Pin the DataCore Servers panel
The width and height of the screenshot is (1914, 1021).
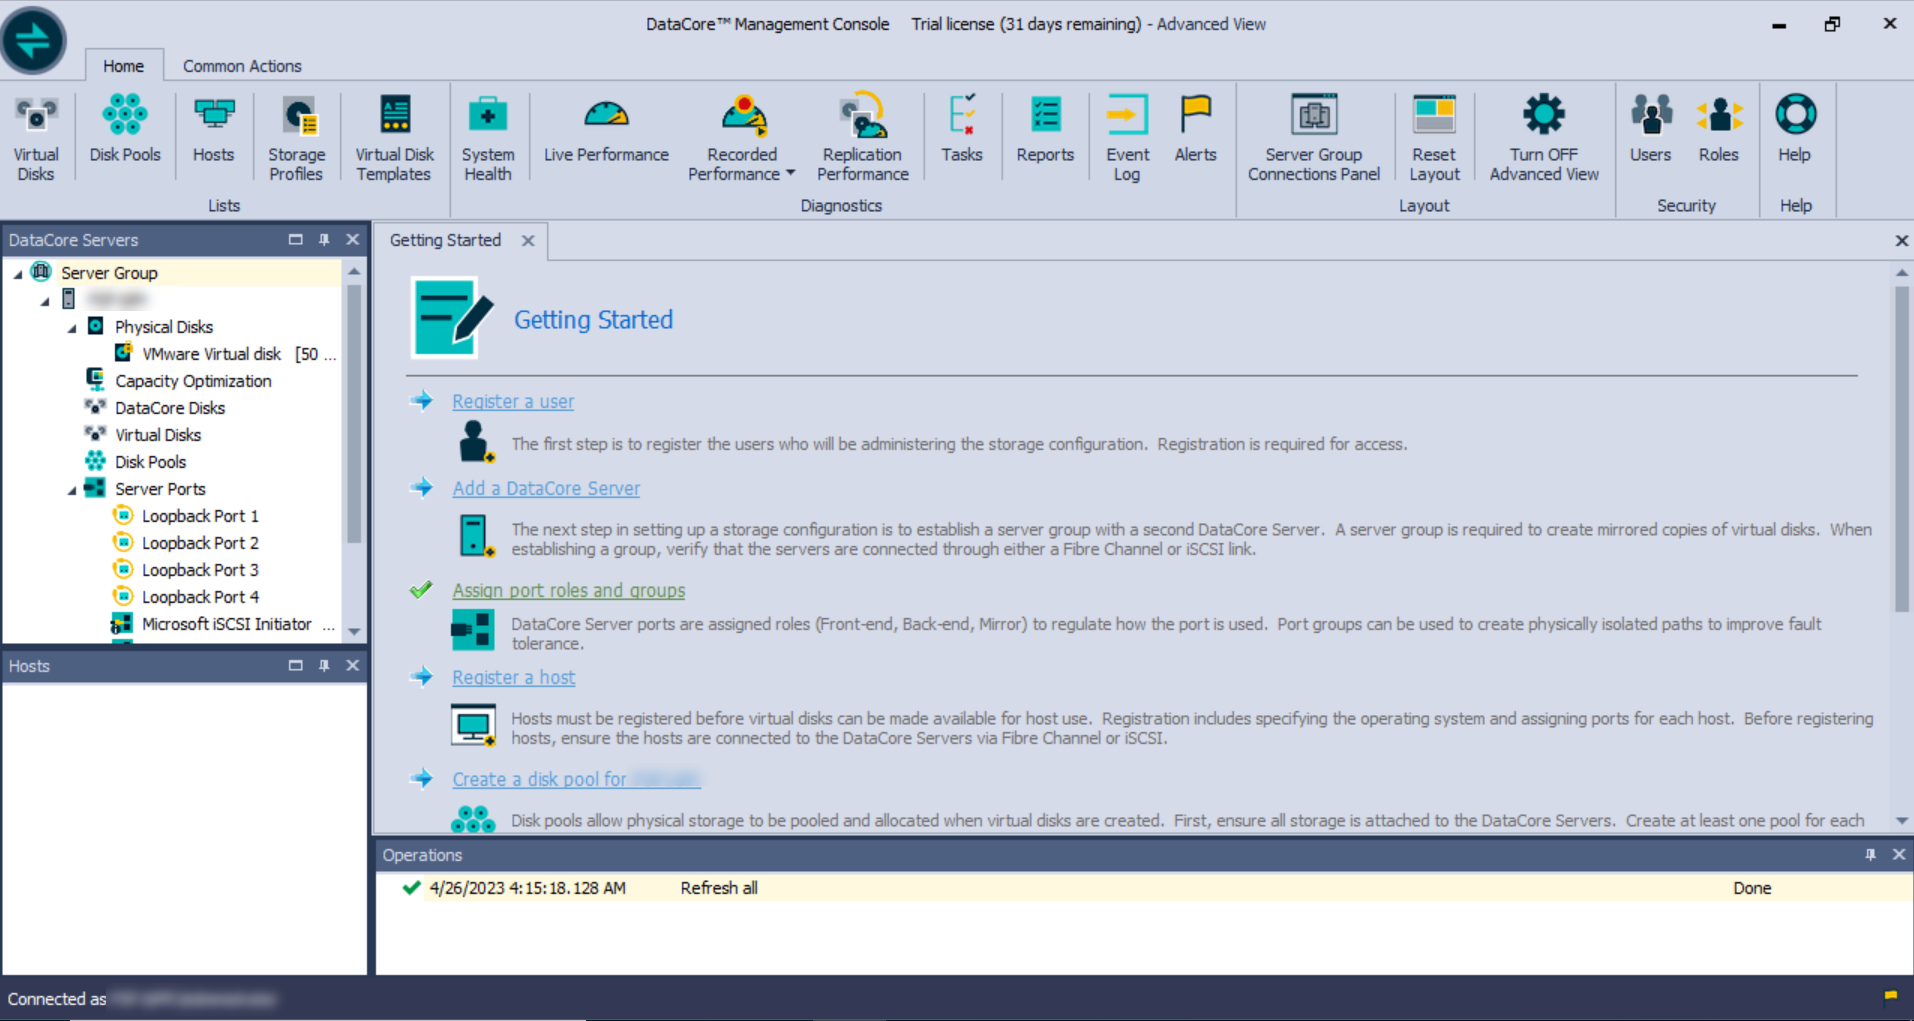pos(323,239)
